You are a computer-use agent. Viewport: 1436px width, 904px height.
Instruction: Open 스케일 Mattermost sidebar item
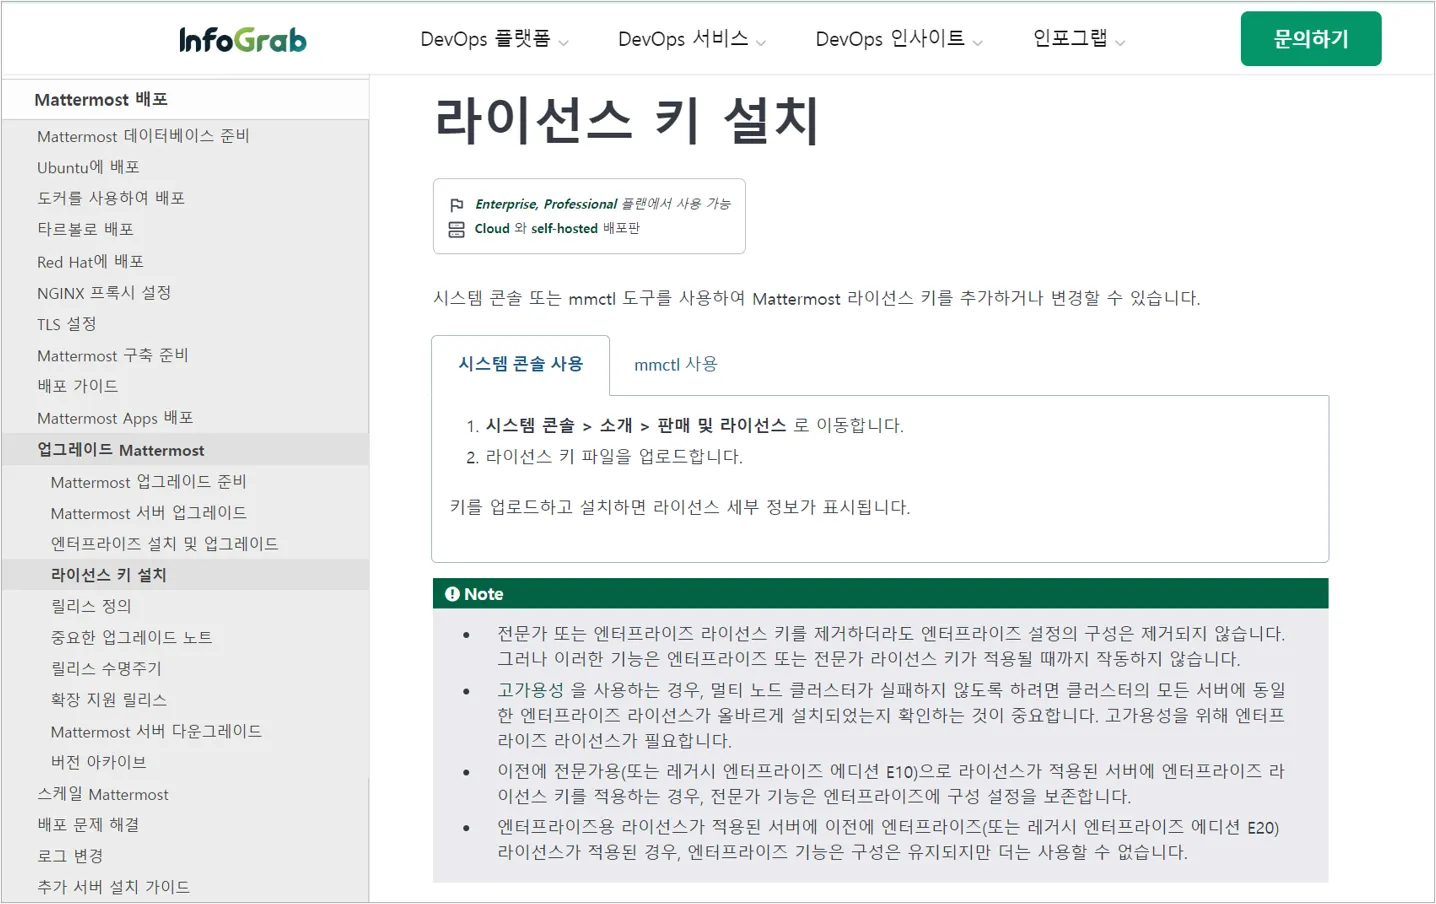(x=103, y=794)
